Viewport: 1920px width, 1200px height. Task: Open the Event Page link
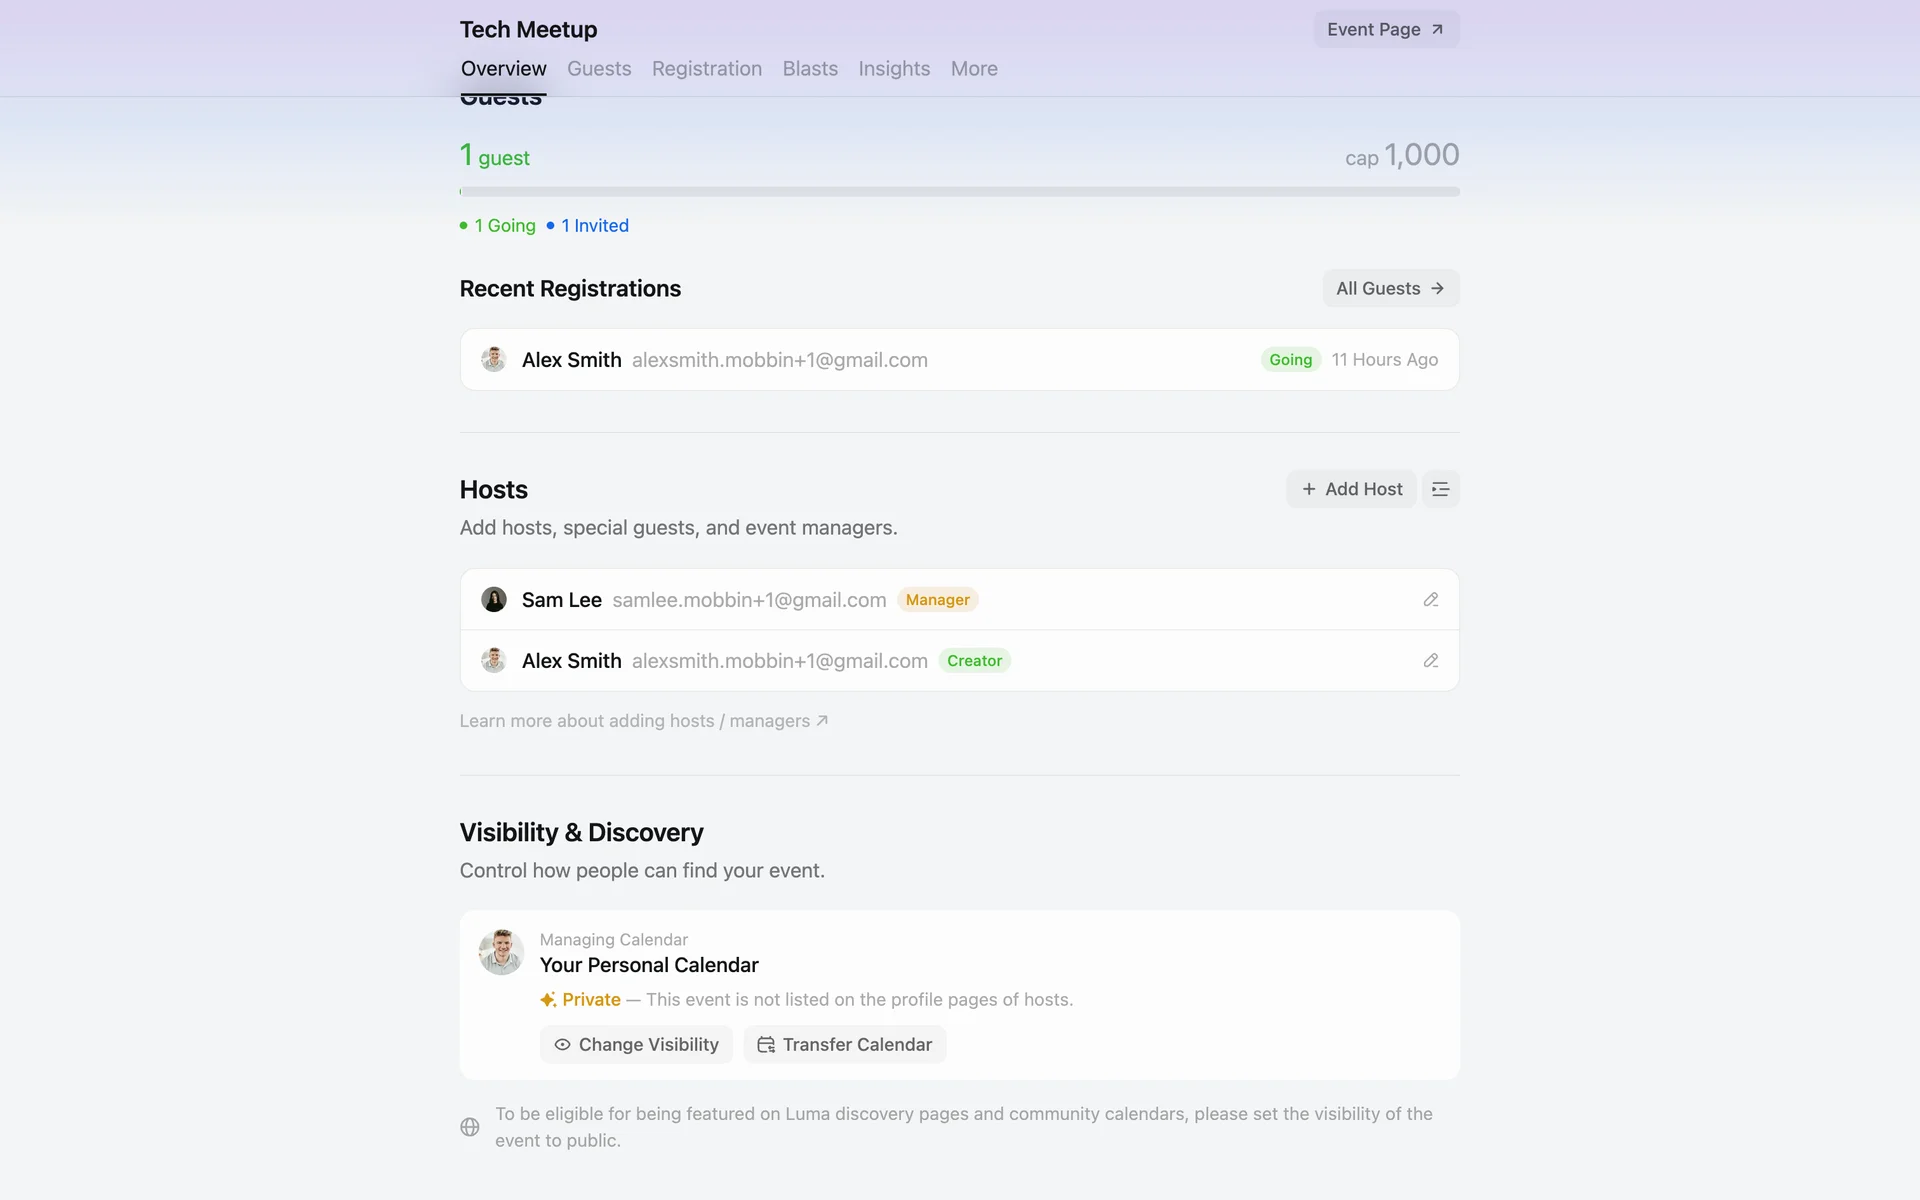point(1385,30)
